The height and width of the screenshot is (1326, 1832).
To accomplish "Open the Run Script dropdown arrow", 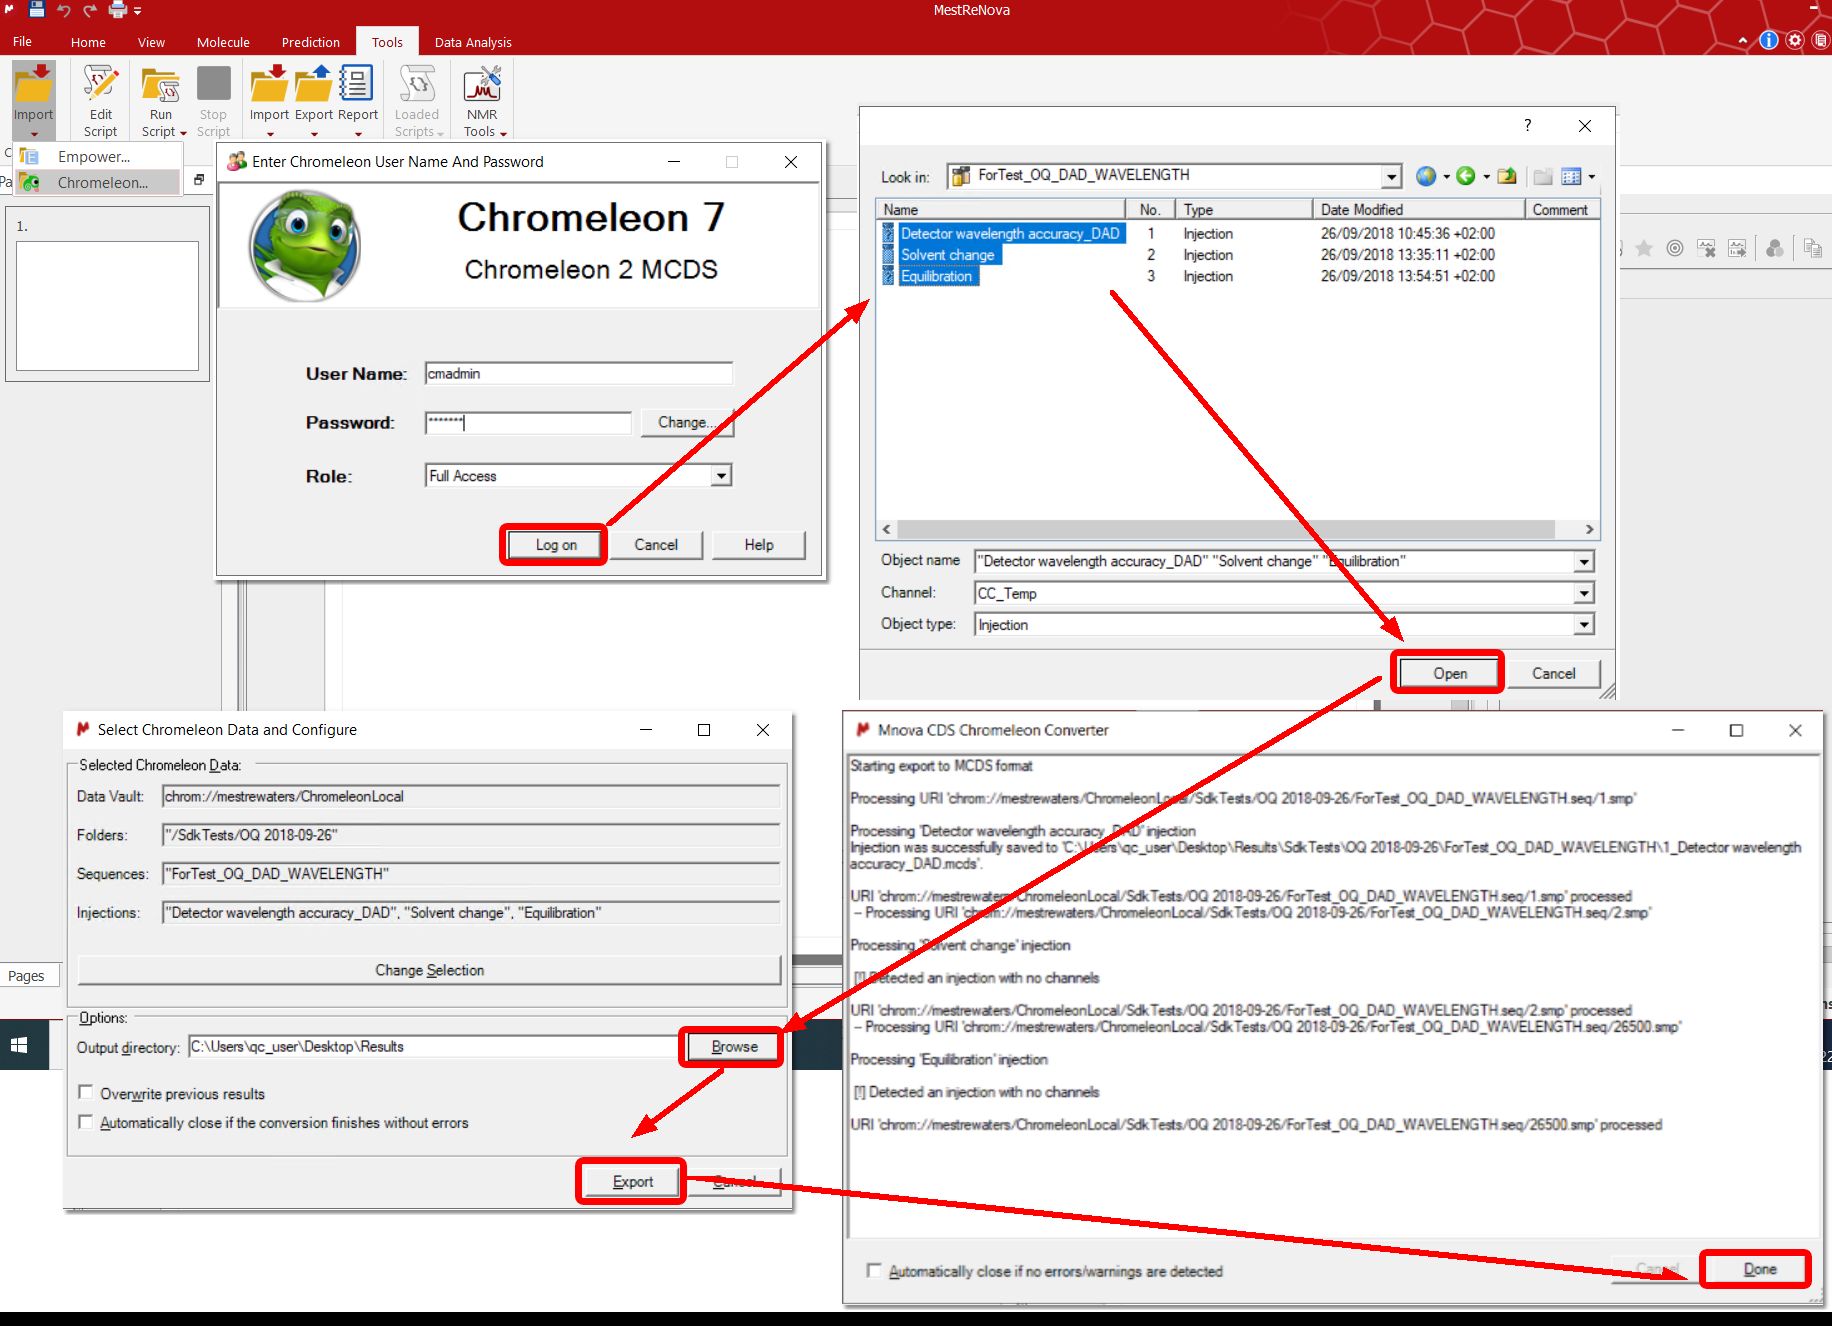I will (183, 133).
